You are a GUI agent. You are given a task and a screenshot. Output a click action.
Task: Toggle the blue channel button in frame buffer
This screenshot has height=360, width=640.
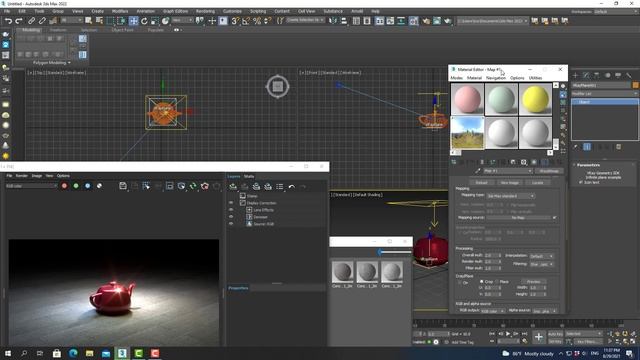click(x=88, y=186)
